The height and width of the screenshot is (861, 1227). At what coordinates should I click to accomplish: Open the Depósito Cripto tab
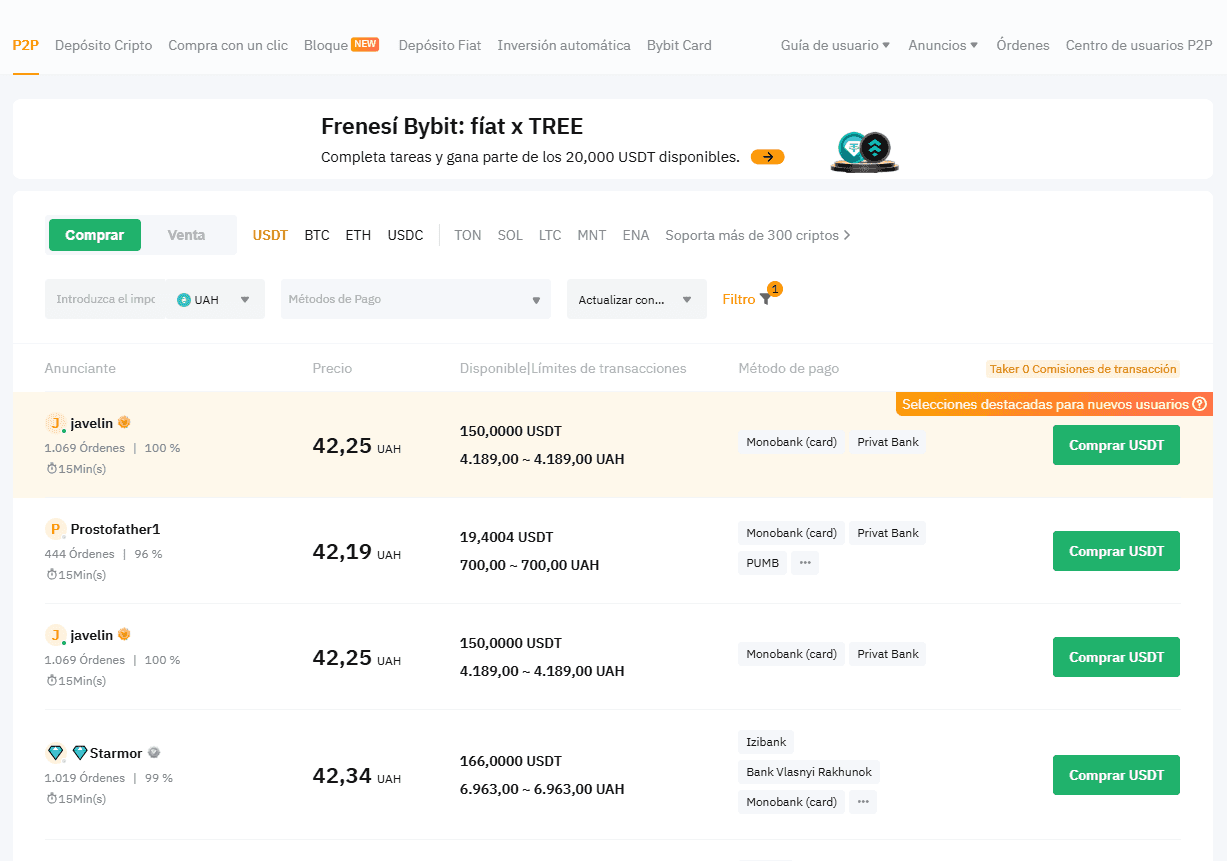104,45
